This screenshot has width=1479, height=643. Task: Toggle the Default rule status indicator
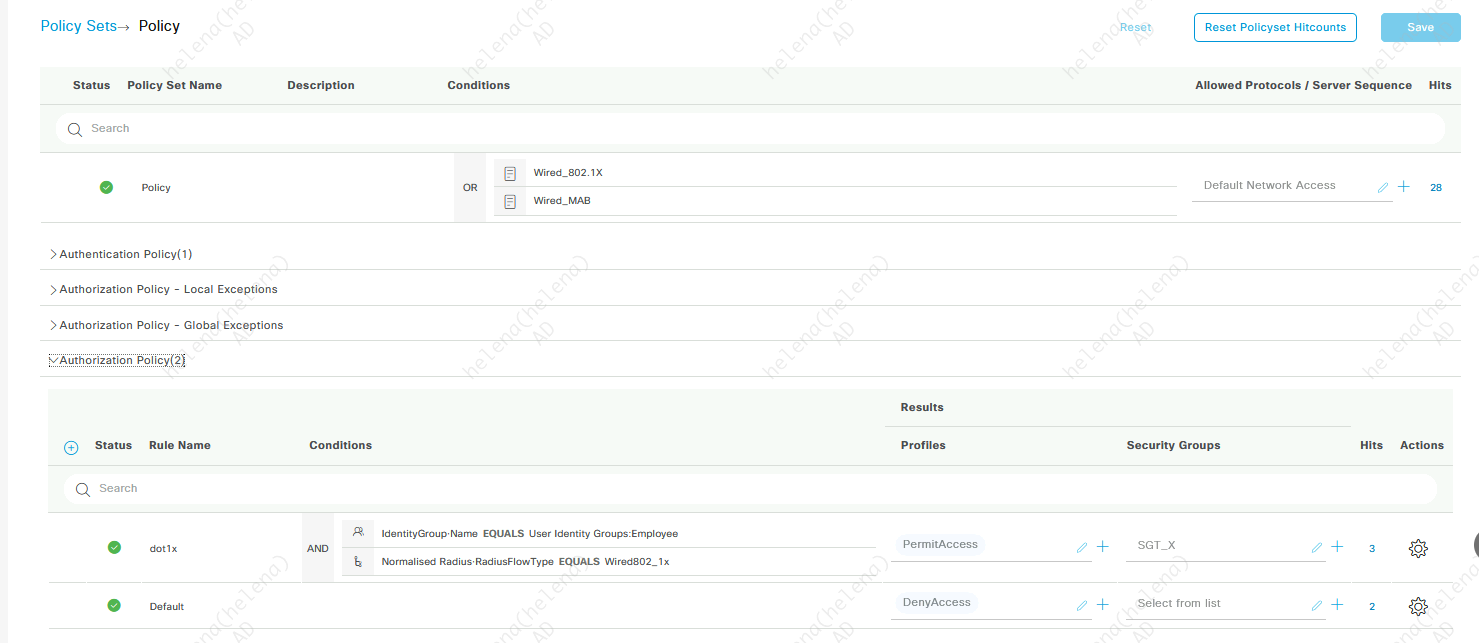click(x=114, y=605)
